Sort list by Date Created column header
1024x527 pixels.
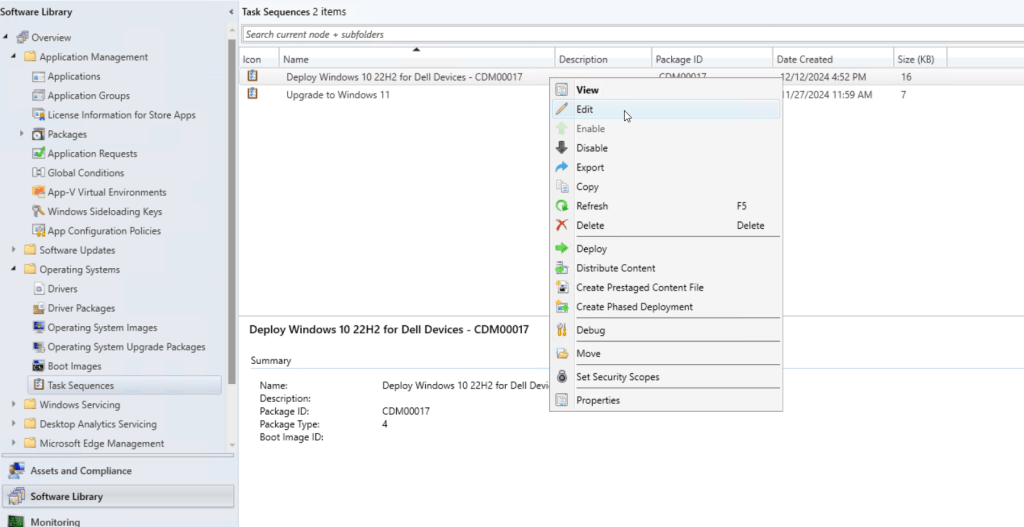(805, 59)
